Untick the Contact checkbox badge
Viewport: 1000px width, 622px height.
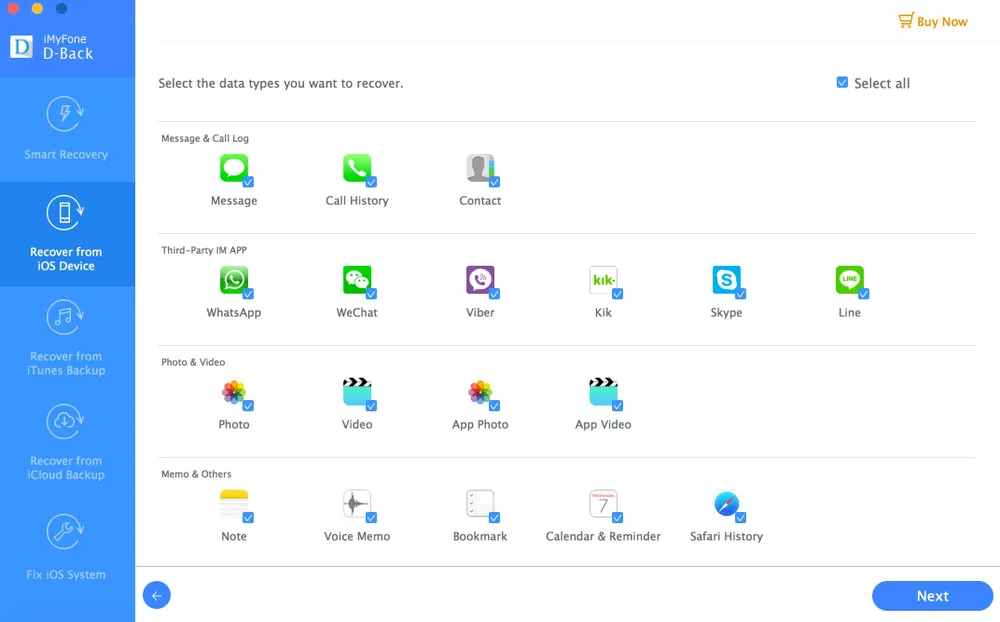coord(494,182)
